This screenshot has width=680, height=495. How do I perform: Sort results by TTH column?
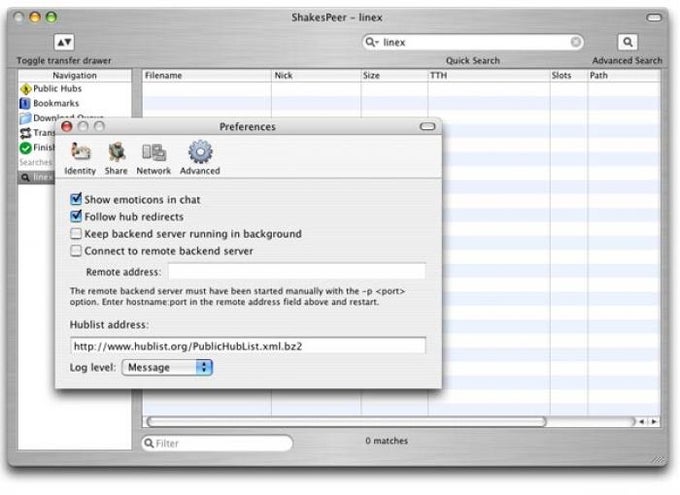click(x=489, y=75)
